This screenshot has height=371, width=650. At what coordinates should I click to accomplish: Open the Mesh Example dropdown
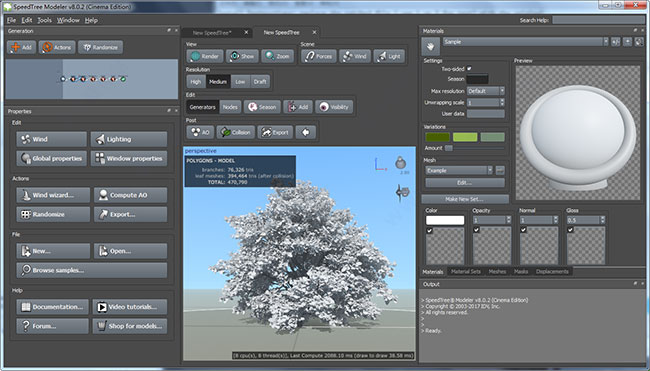click(459, 170)
